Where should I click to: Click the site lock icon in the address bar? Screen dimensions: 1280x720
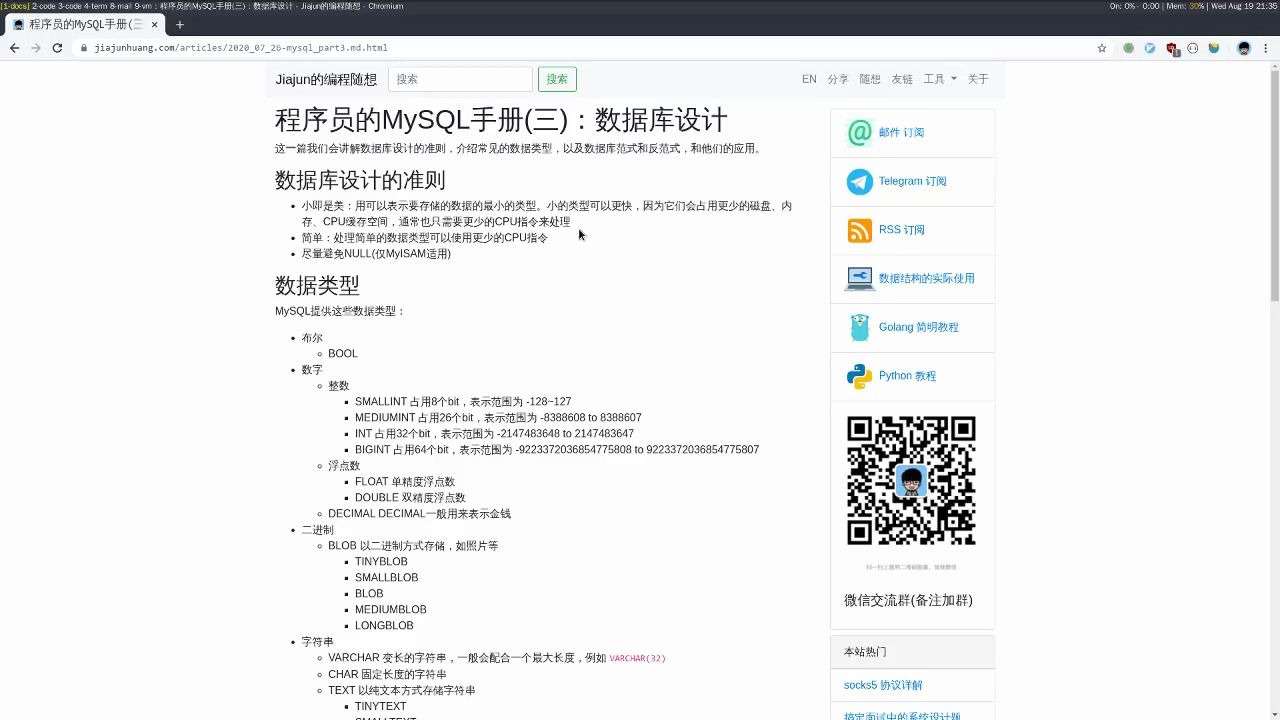(85, 48)
